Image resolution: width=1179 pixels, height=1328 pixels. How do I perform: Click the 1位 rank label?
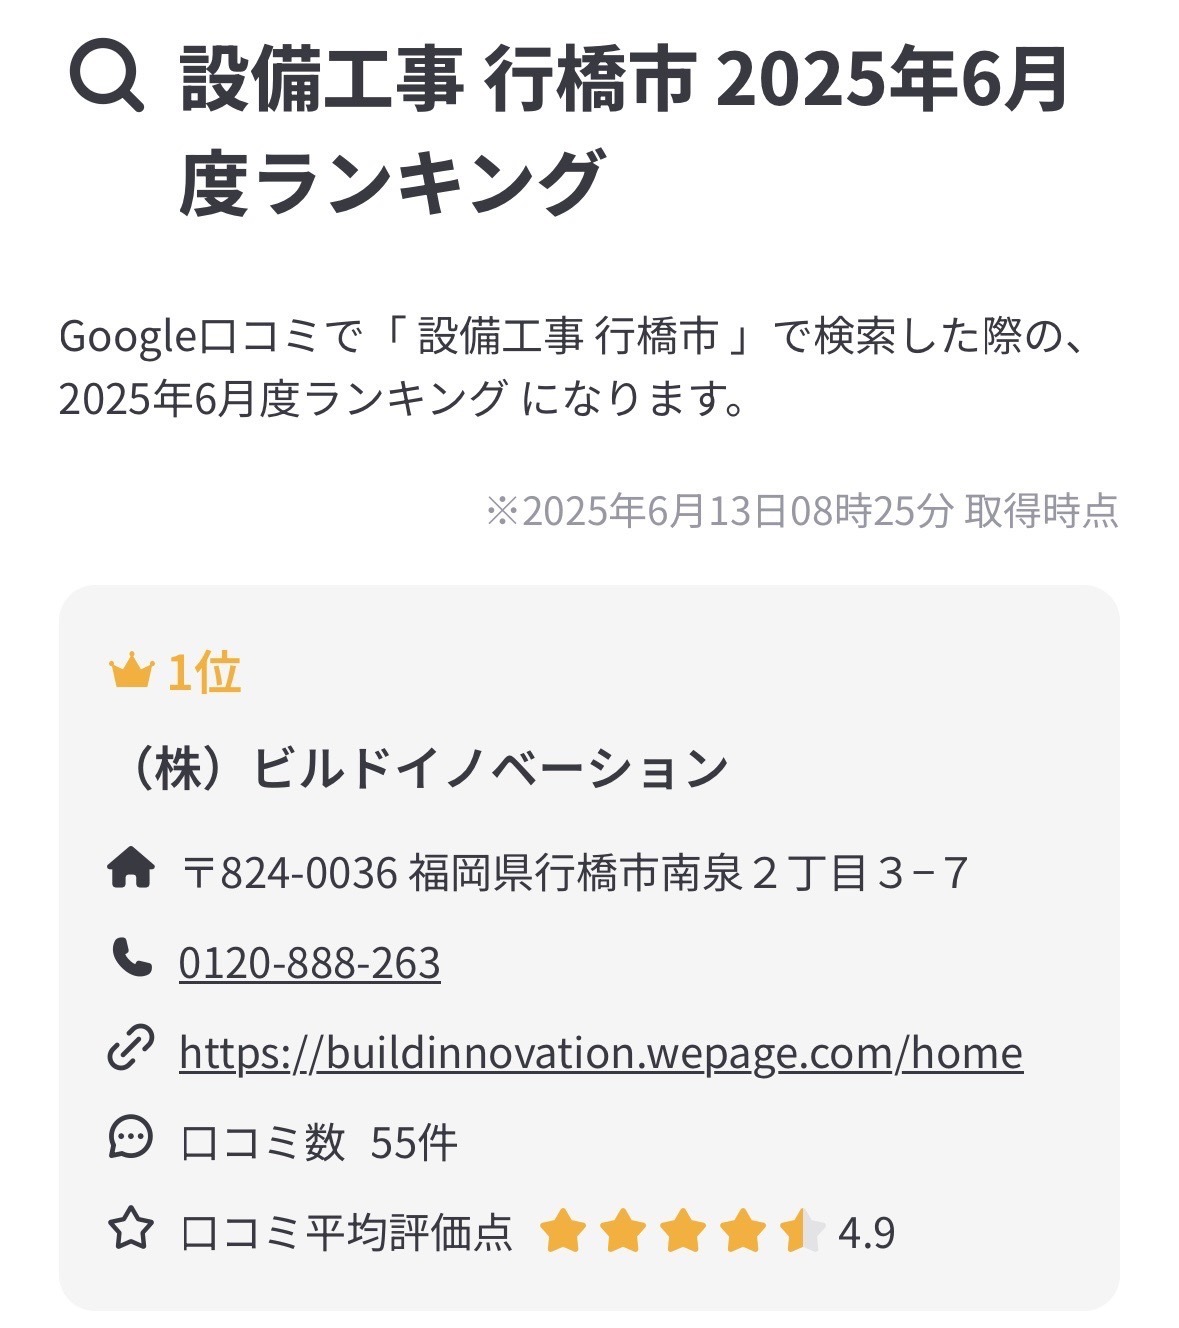point(204,672)
